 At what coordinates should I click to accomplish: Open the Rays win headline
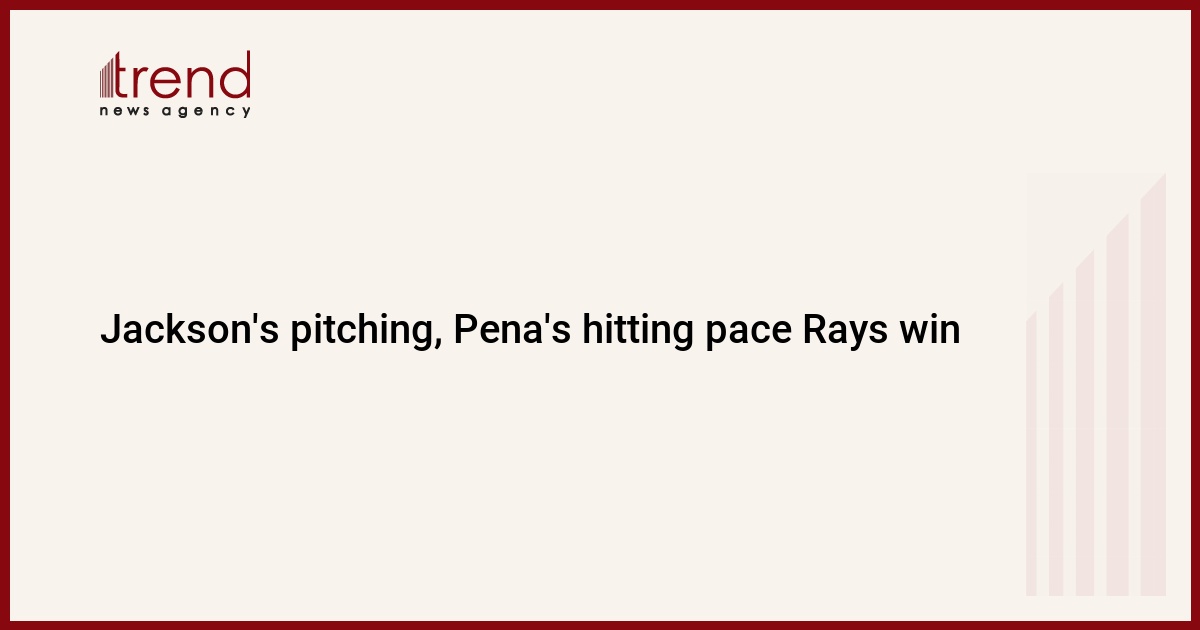pyautogui.click(x=529, y=330)
